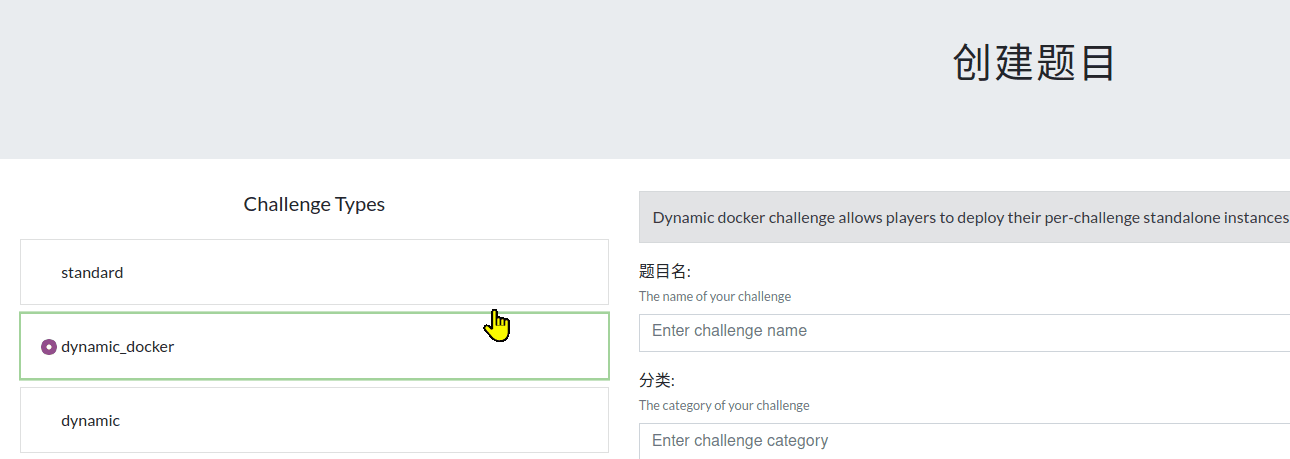Click the purple radio dot beside dynamic_docker
This screenshot has width=1290, height=459.
point(48,347)
